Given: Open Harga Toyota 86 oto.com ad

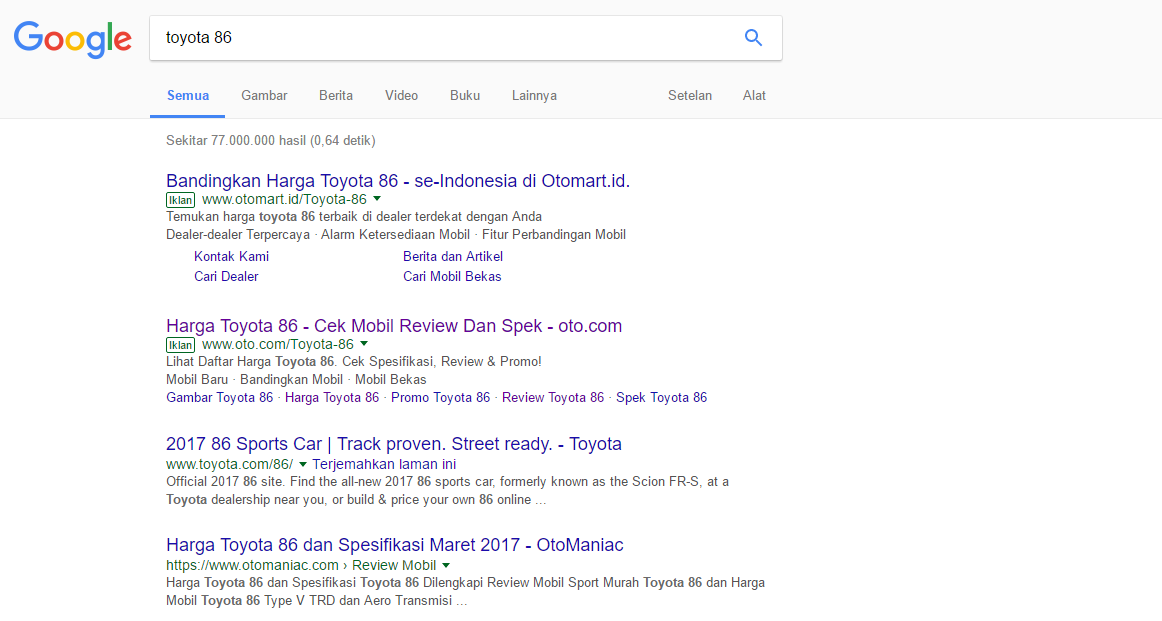Looking at the screenshot, I should click(394, 326).
